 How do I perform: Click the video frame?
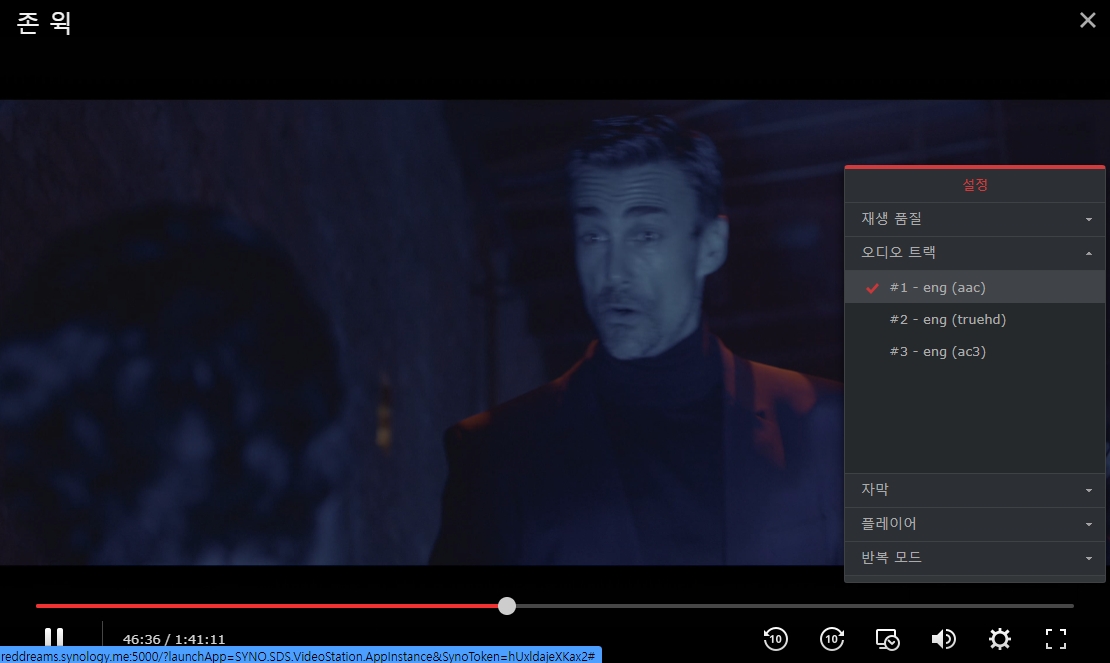click(422, 333)
